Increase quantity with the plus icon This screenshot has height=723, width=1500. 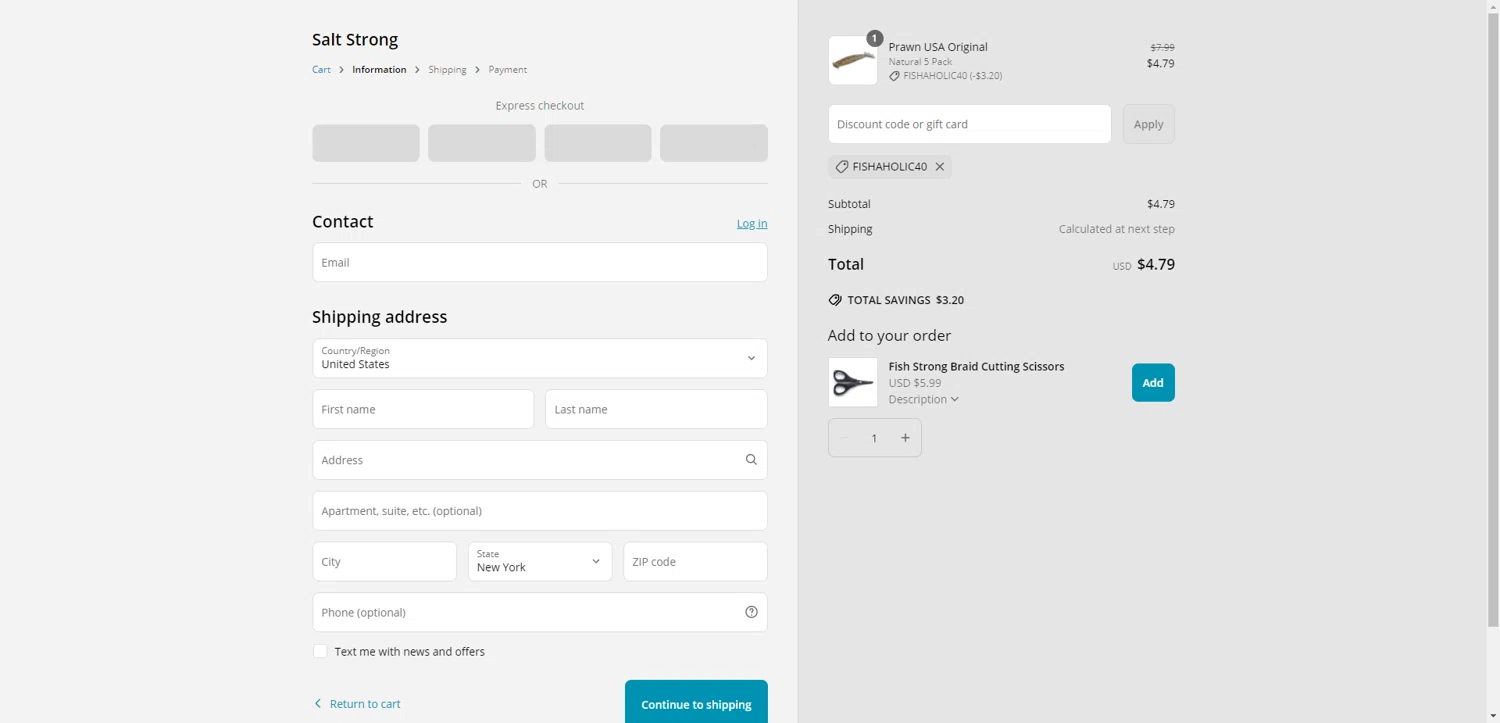coord(905,438)
